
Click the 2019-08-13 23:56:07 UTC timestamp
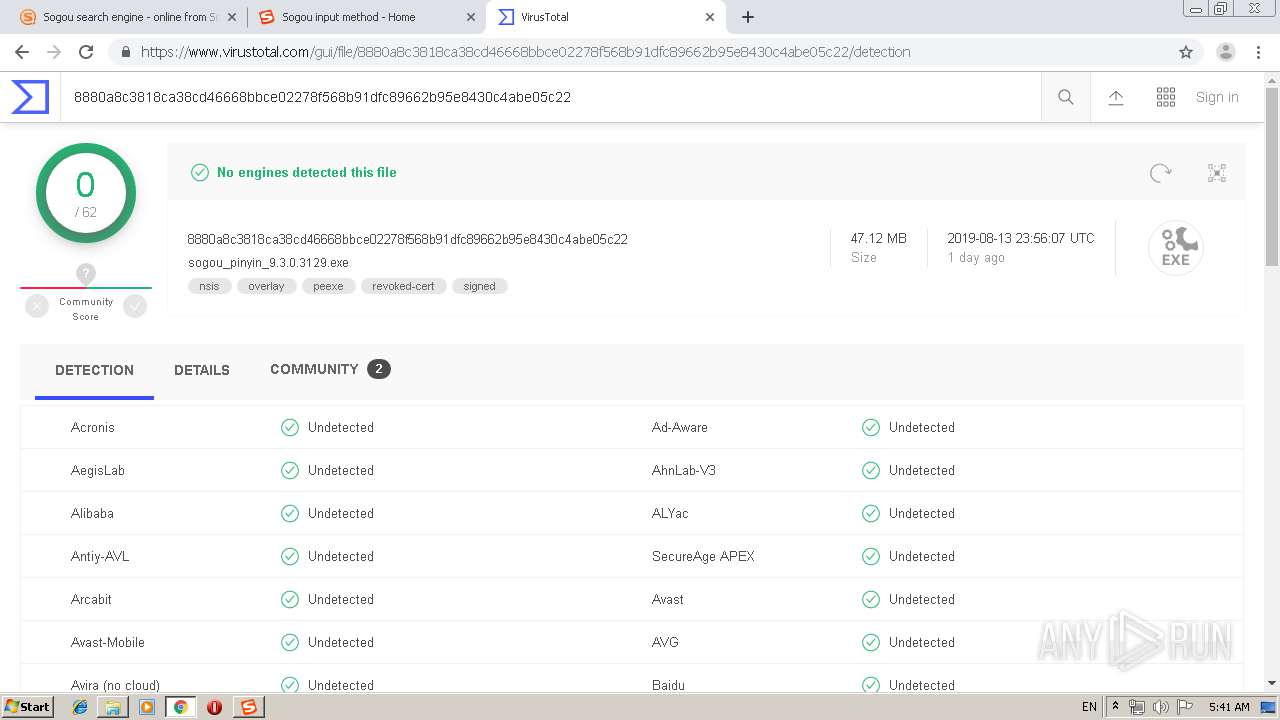[1021, 238]
